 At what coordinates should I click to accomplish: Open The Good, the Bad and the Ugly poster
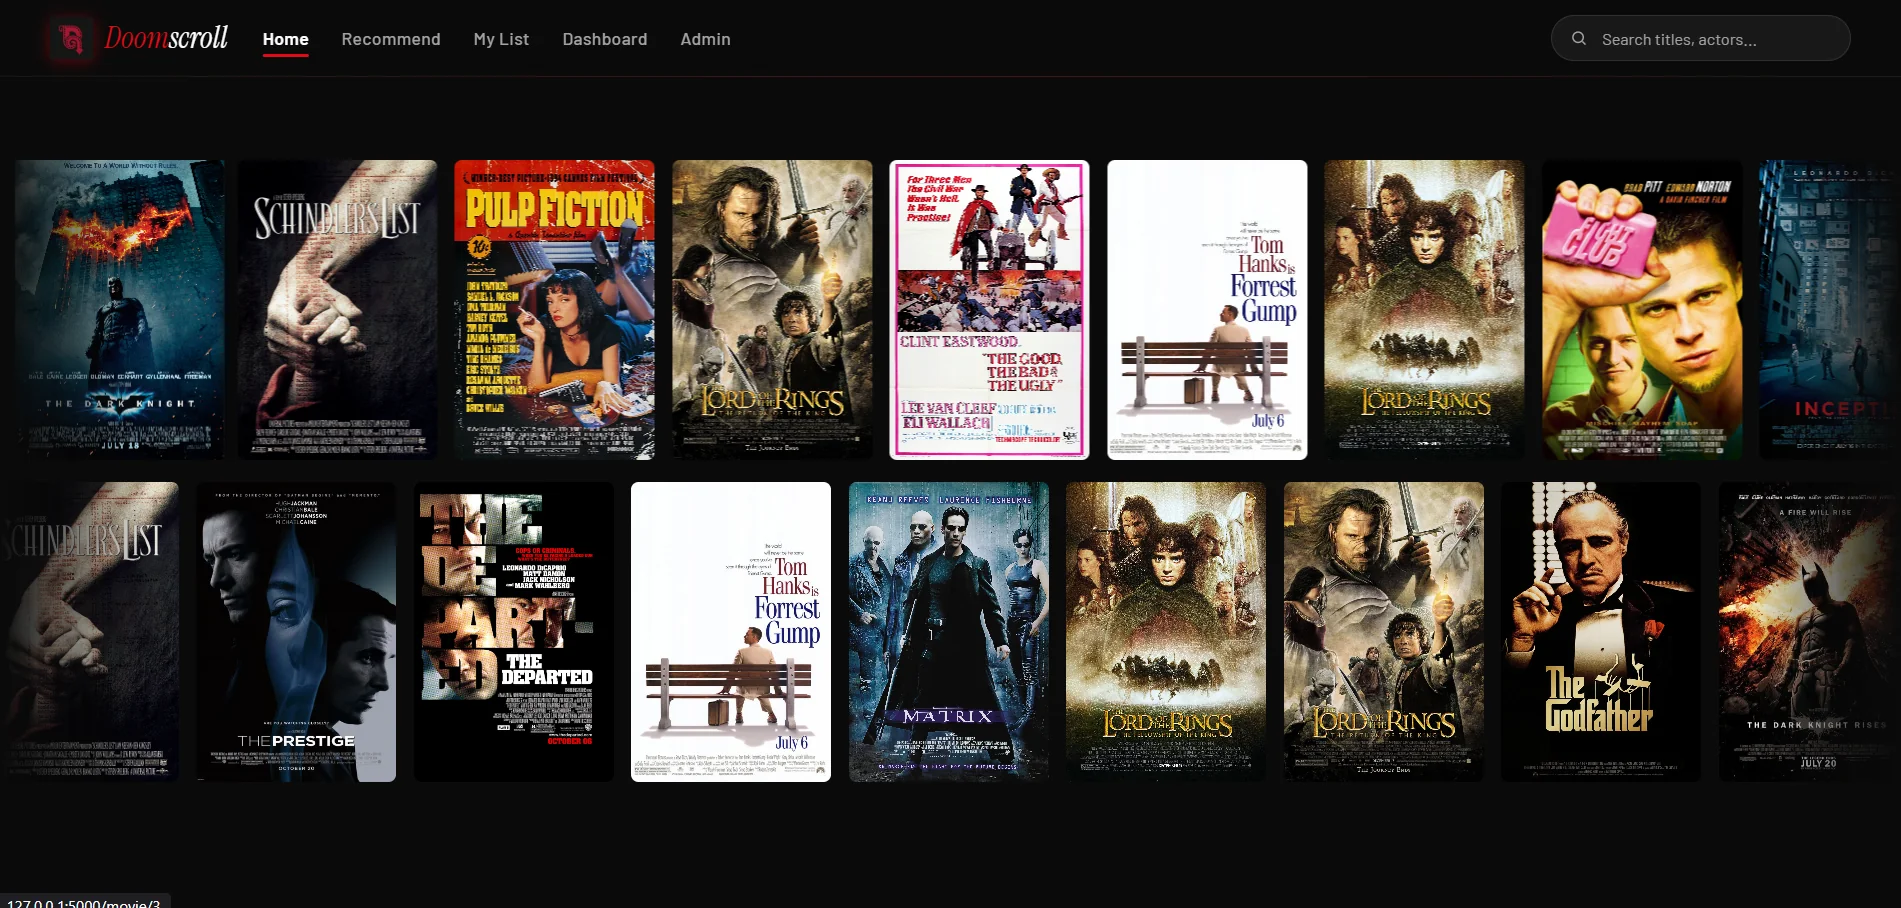click(989, 310)
